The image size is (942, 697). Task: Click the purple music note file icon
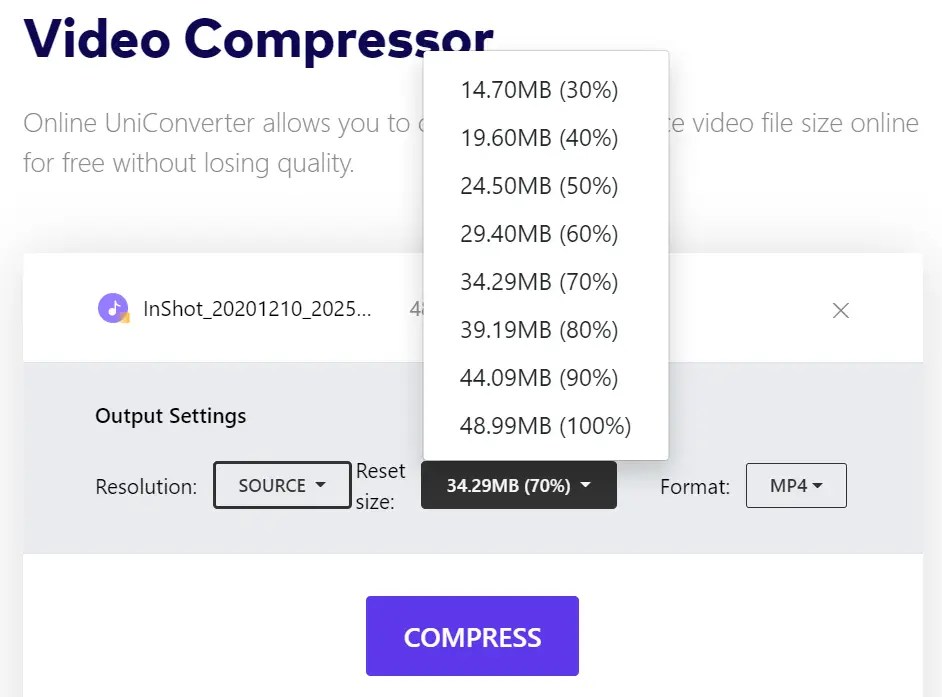pos(113,310)
